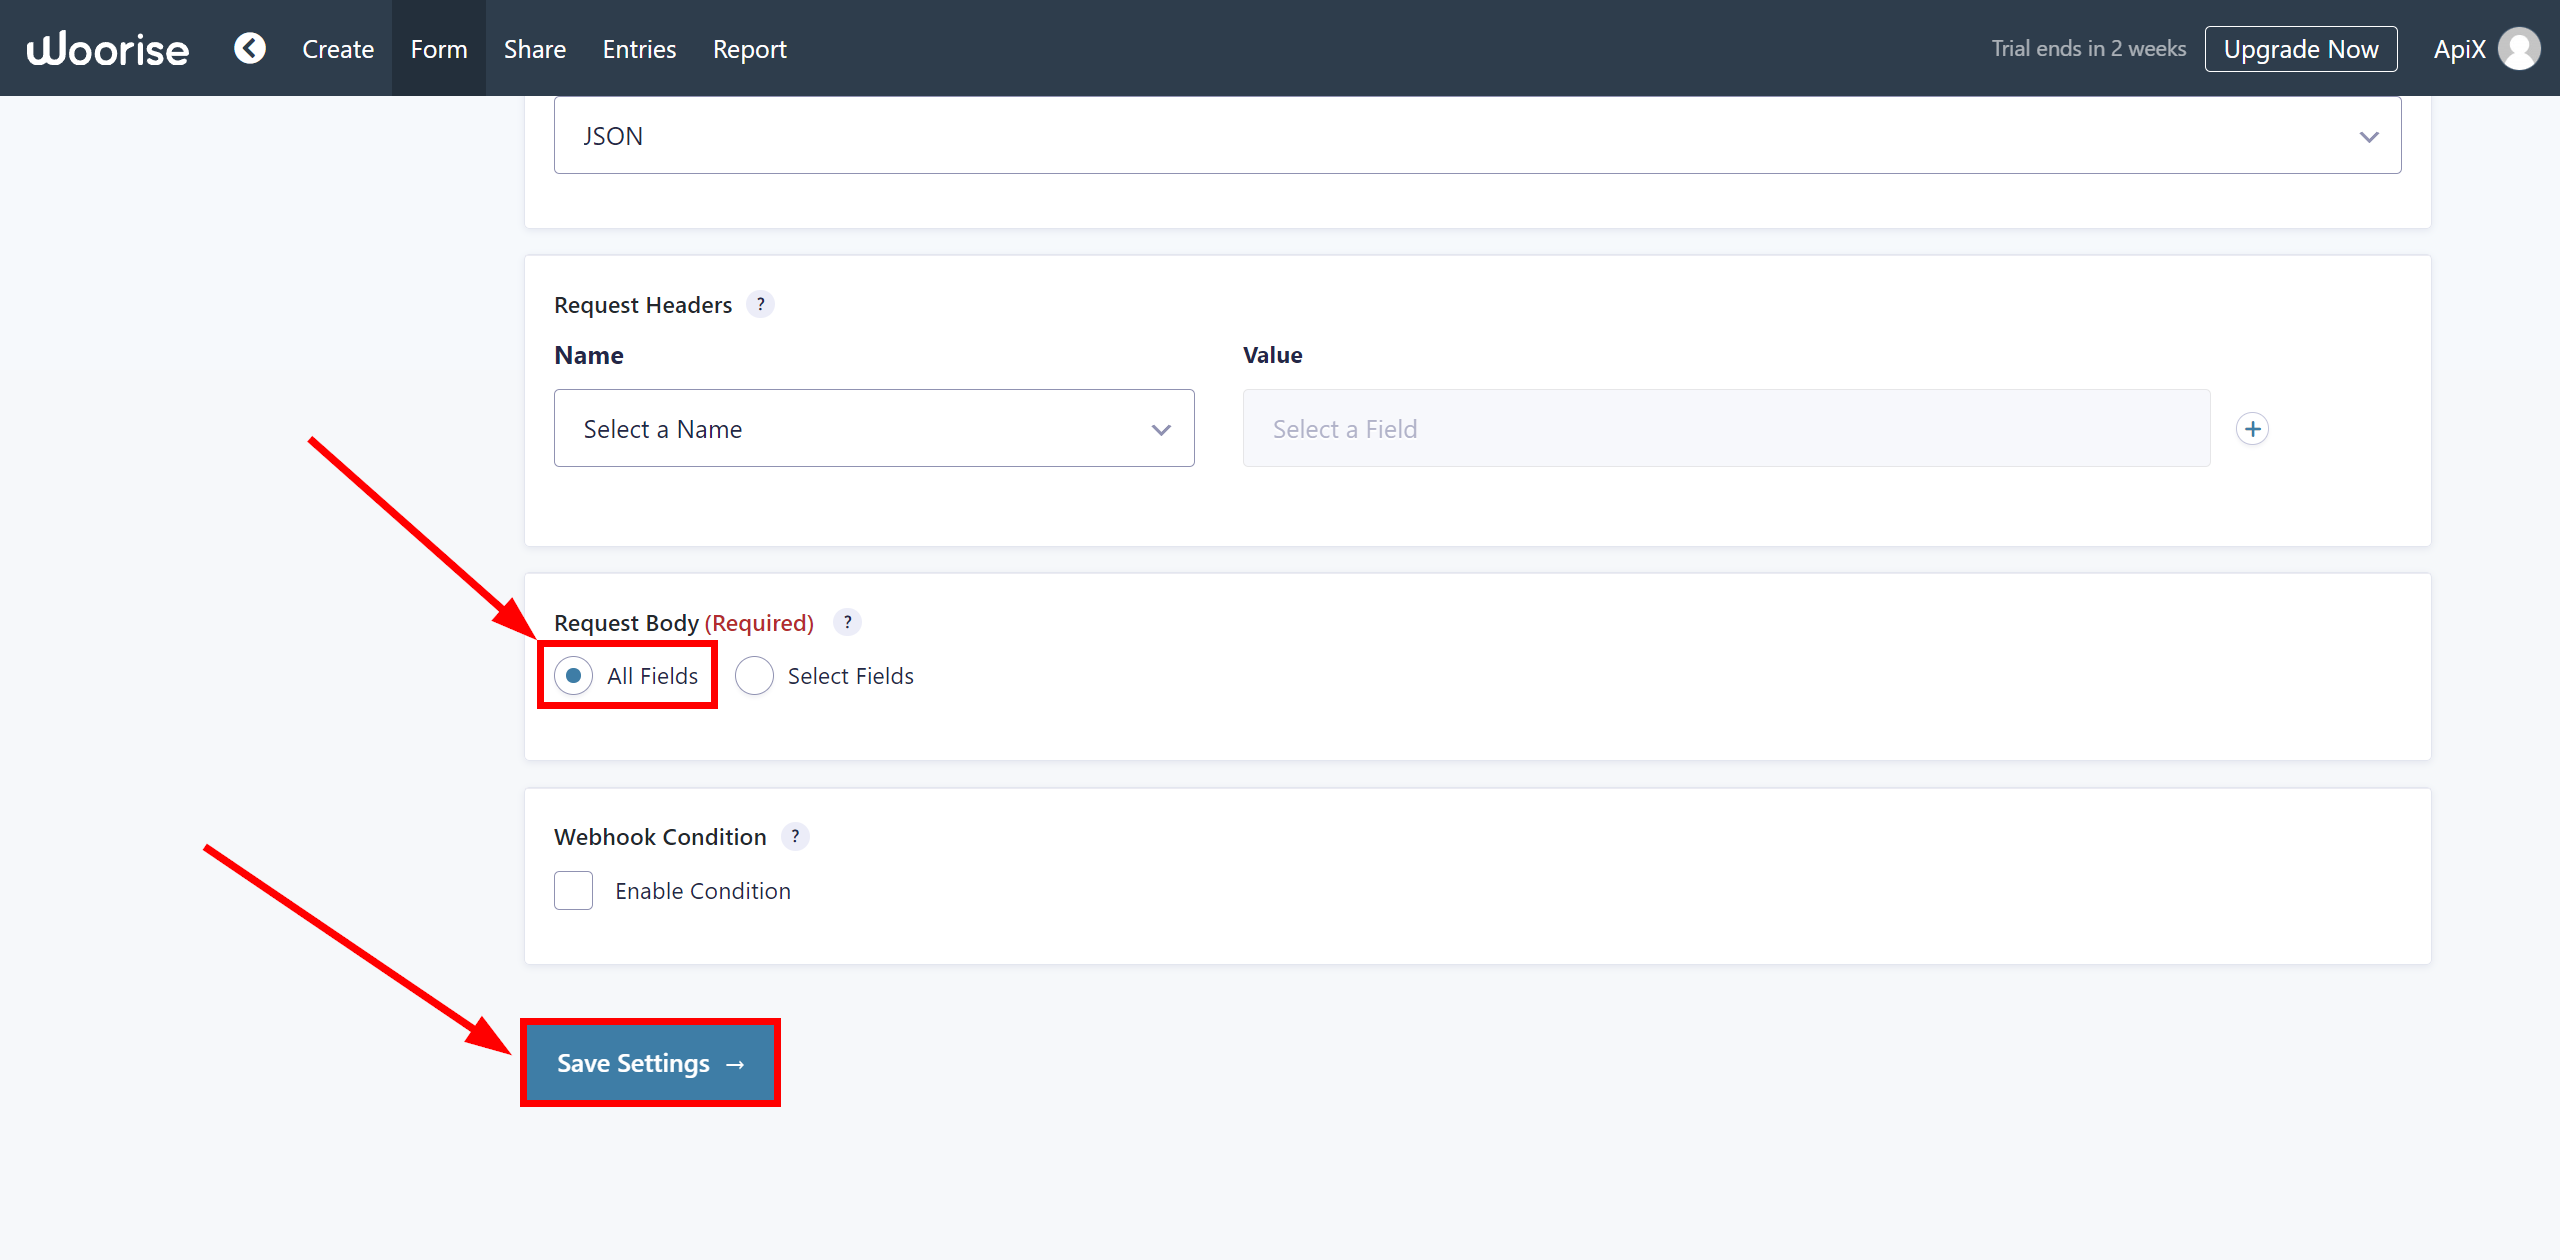Click the Report menu item

coord(749,47)
